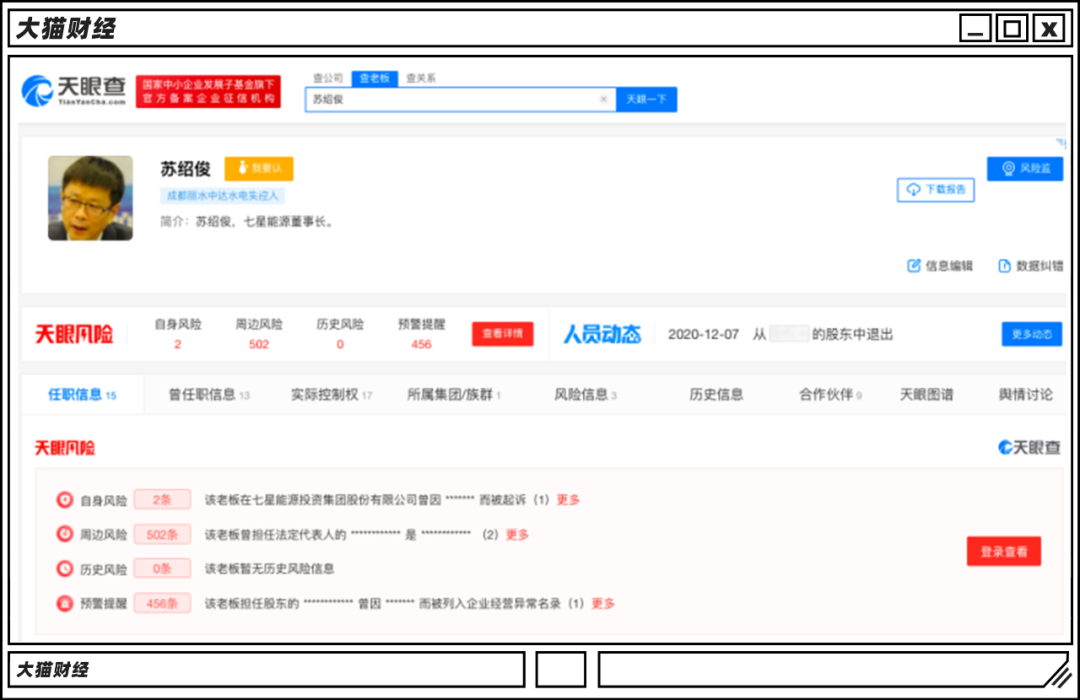Viewport: 1080px width, 700px height.
Task: Clear the search box with the X icon
Action: click(x=603, y=99)
